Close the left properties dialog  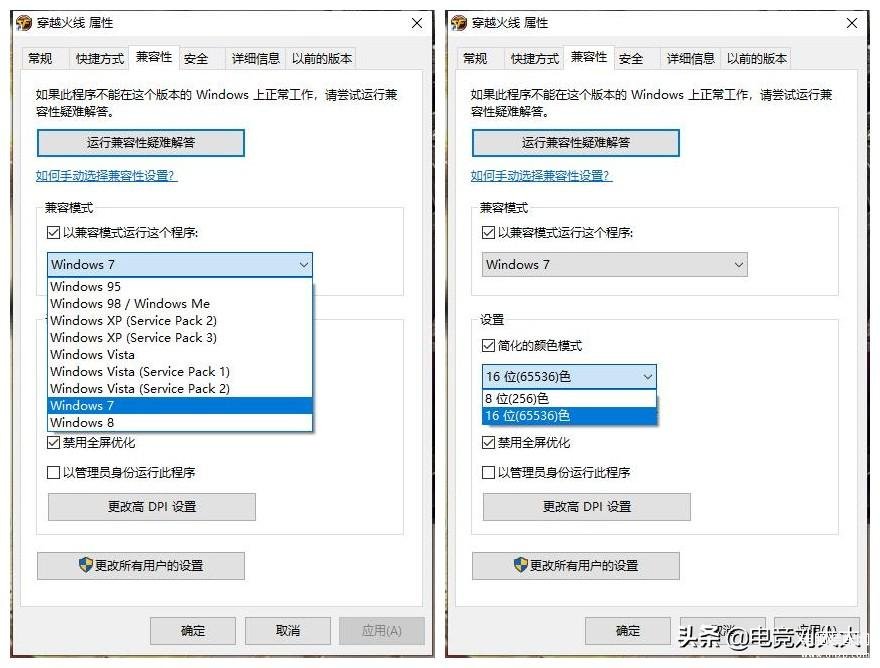pyautogui.click(x=417, y=23)
